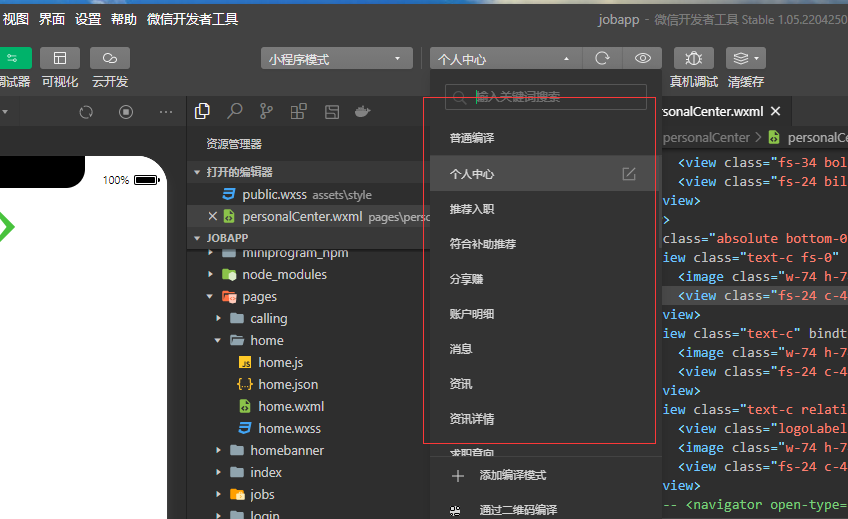Image resolution: width=848 pixels, height=519 pixels.
Task: Click 添加编译模式 button
Action: [546, 475]
